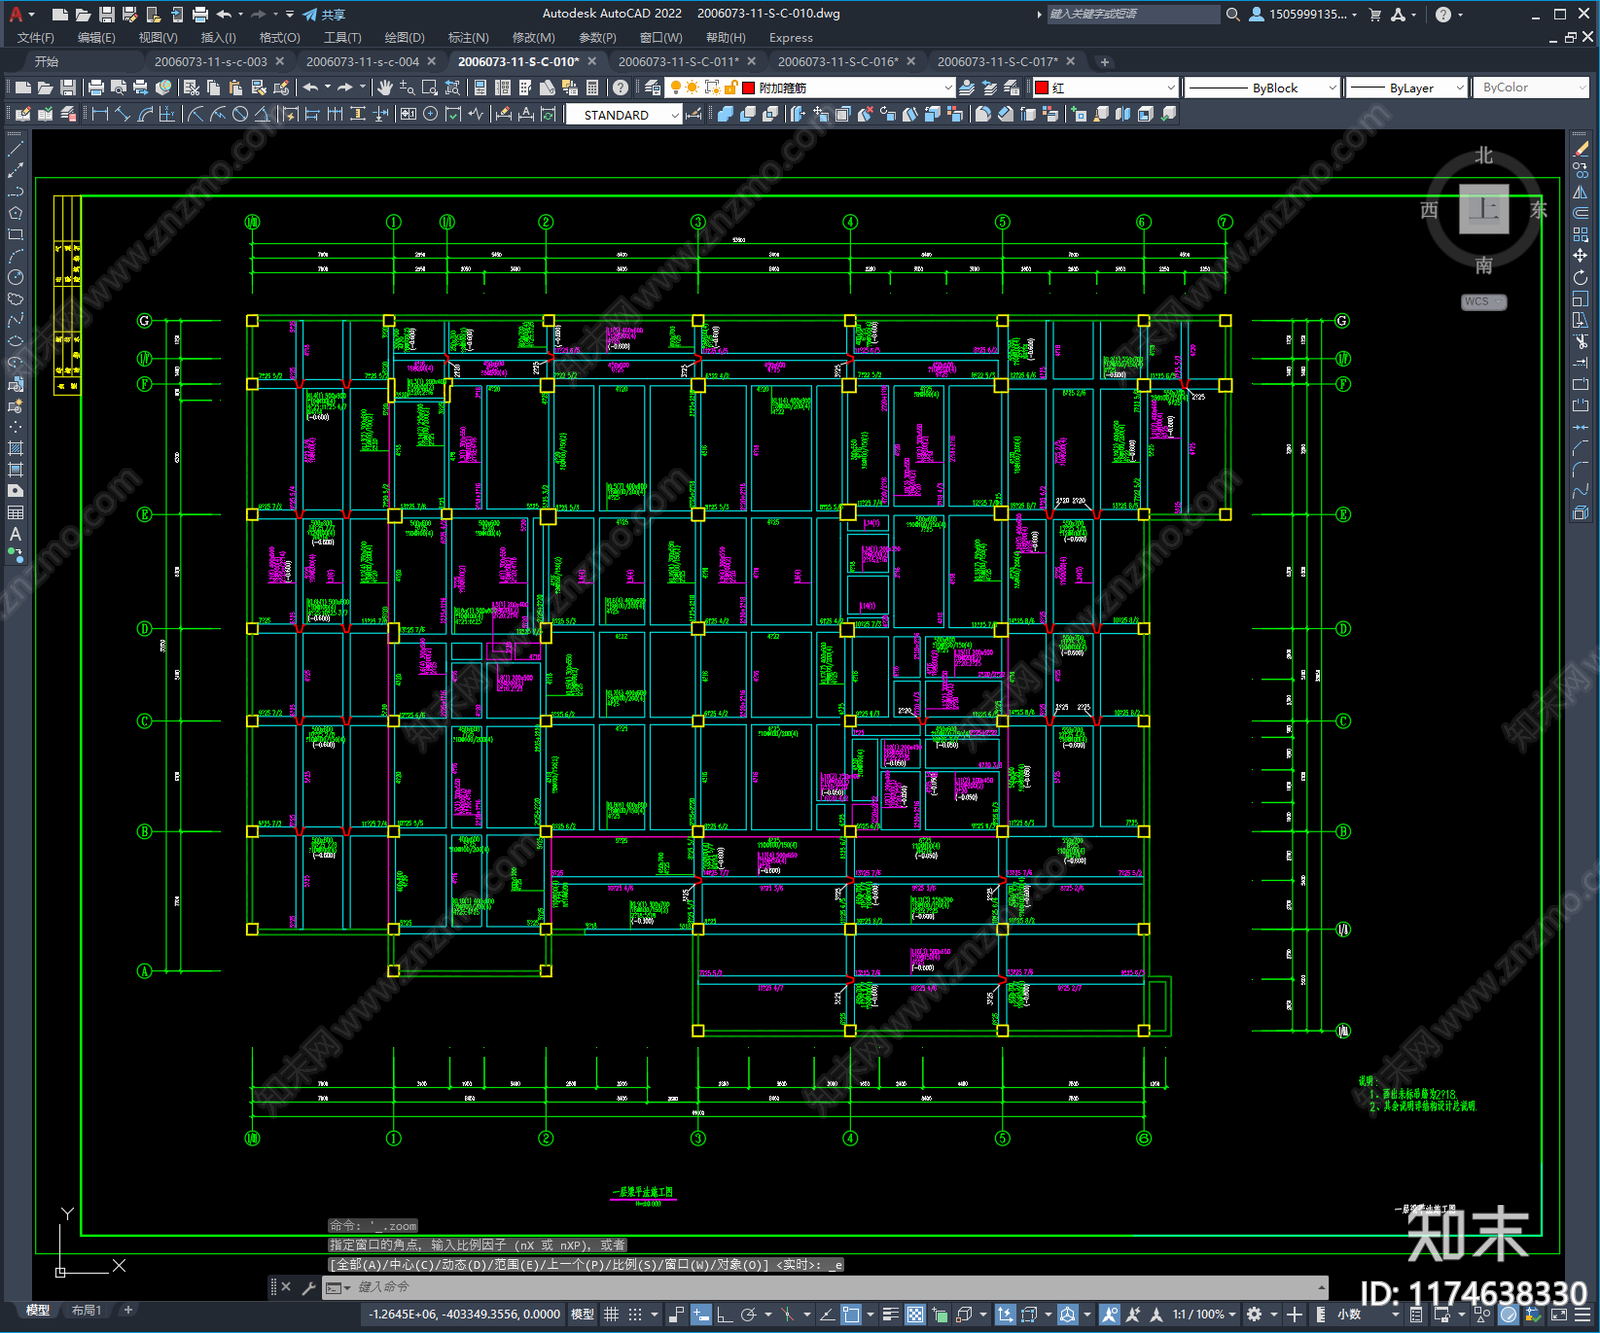
Task: Switch to the 布局1 layout tab
Action: [86, 1310]
